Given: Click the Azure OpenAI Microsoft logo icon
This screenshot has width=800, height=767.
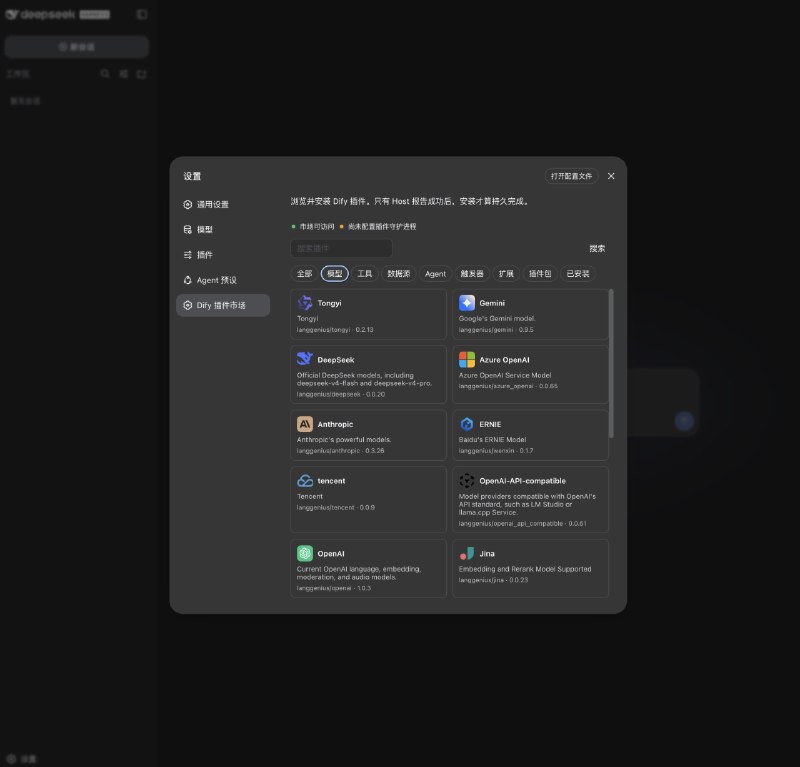Looking at the screenshot, I should 467,360.
